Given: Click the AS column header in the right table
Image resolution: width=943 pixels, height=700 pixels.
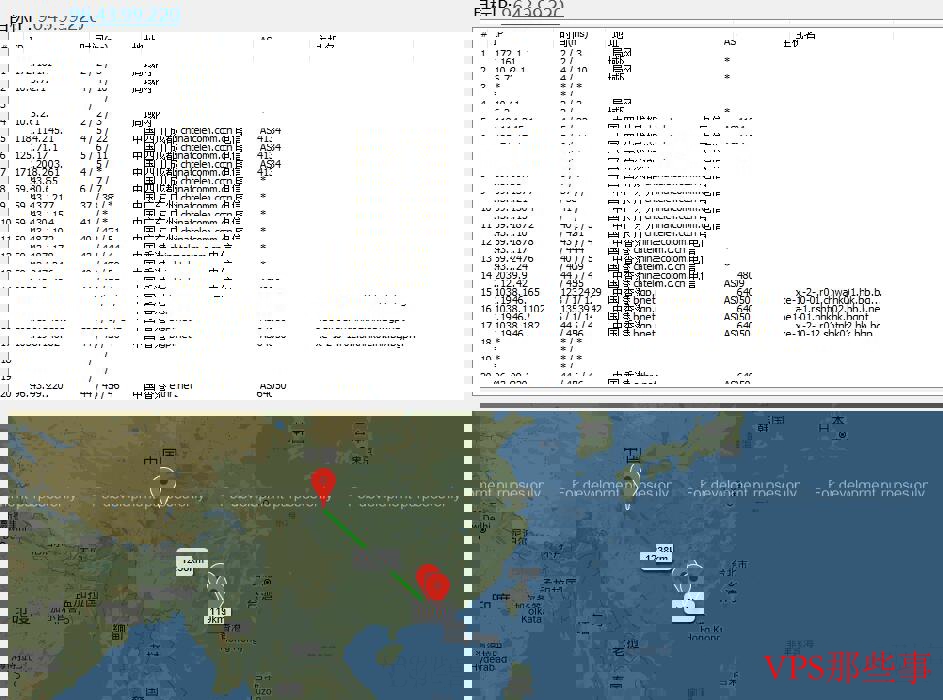Looking at the screenshot, I should click(x=729, y=42).
